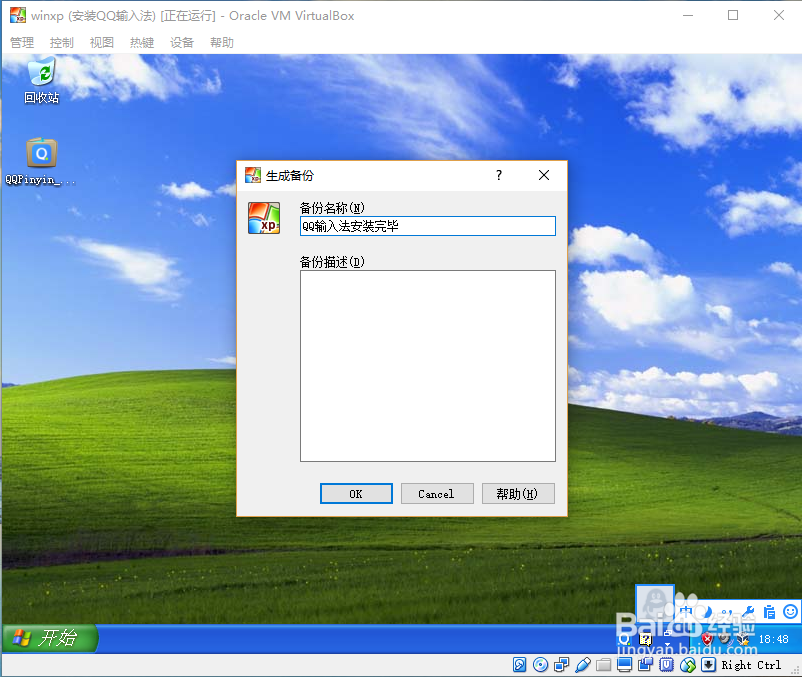Toggle full/half-width moon icon
The width and height of the screenshot is (802, 677).
pos(707,613)
